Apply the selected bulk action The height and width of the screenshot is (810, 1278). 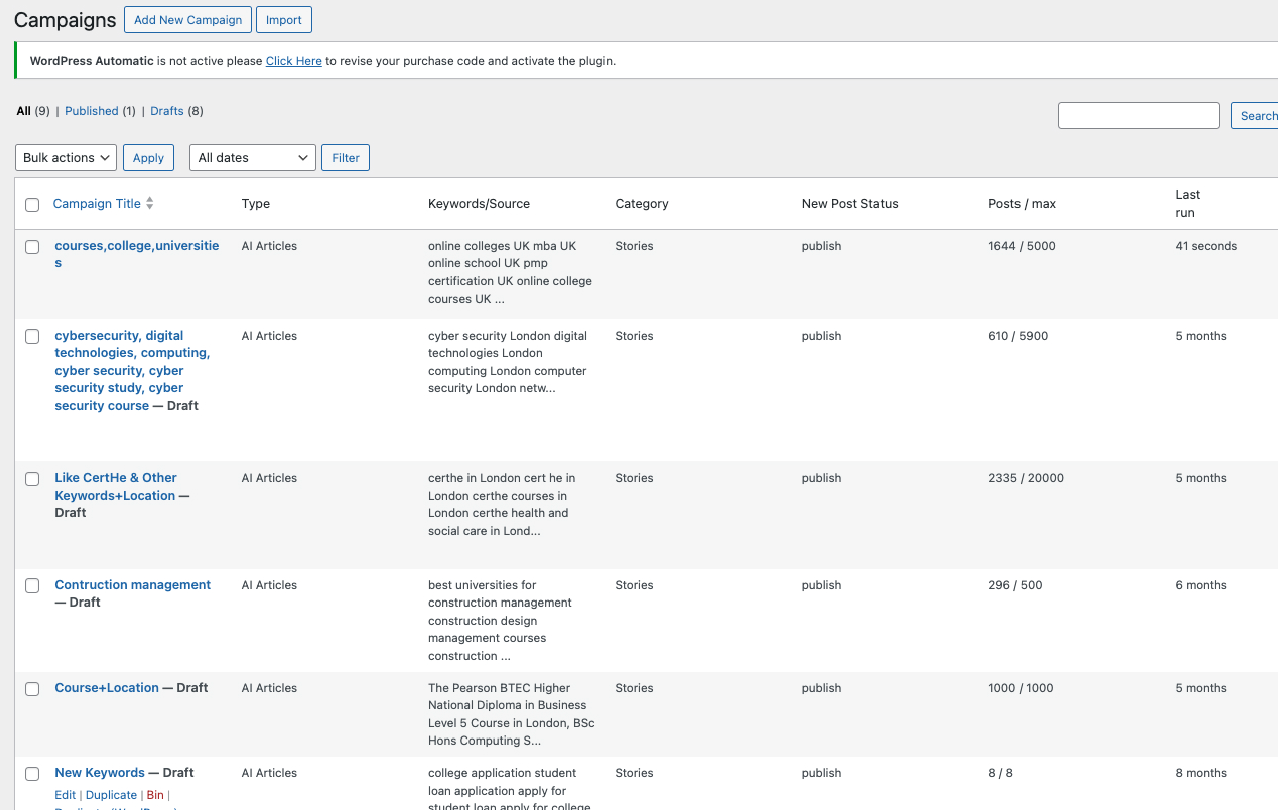[x=148, y=158]
